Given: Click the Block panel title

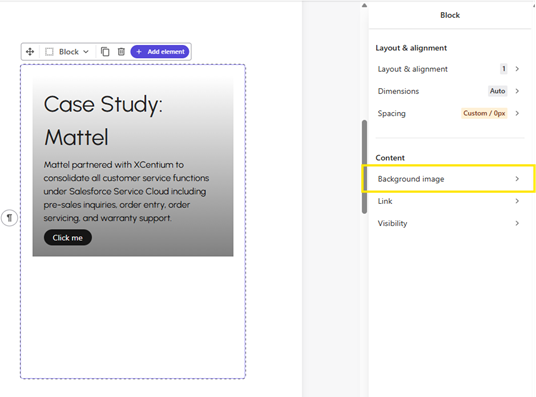Looking at the screenshot, I should [450, 15].
